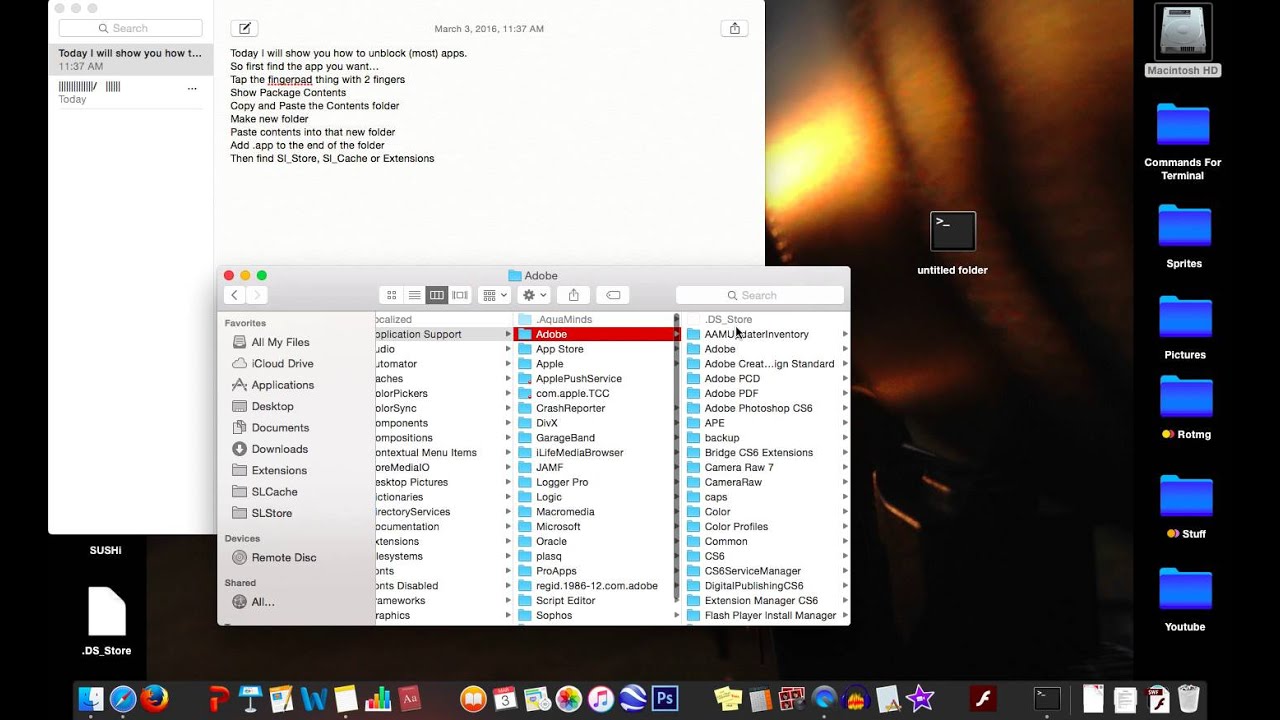Expand arrow beside Sophos folder

click(677, 615)
